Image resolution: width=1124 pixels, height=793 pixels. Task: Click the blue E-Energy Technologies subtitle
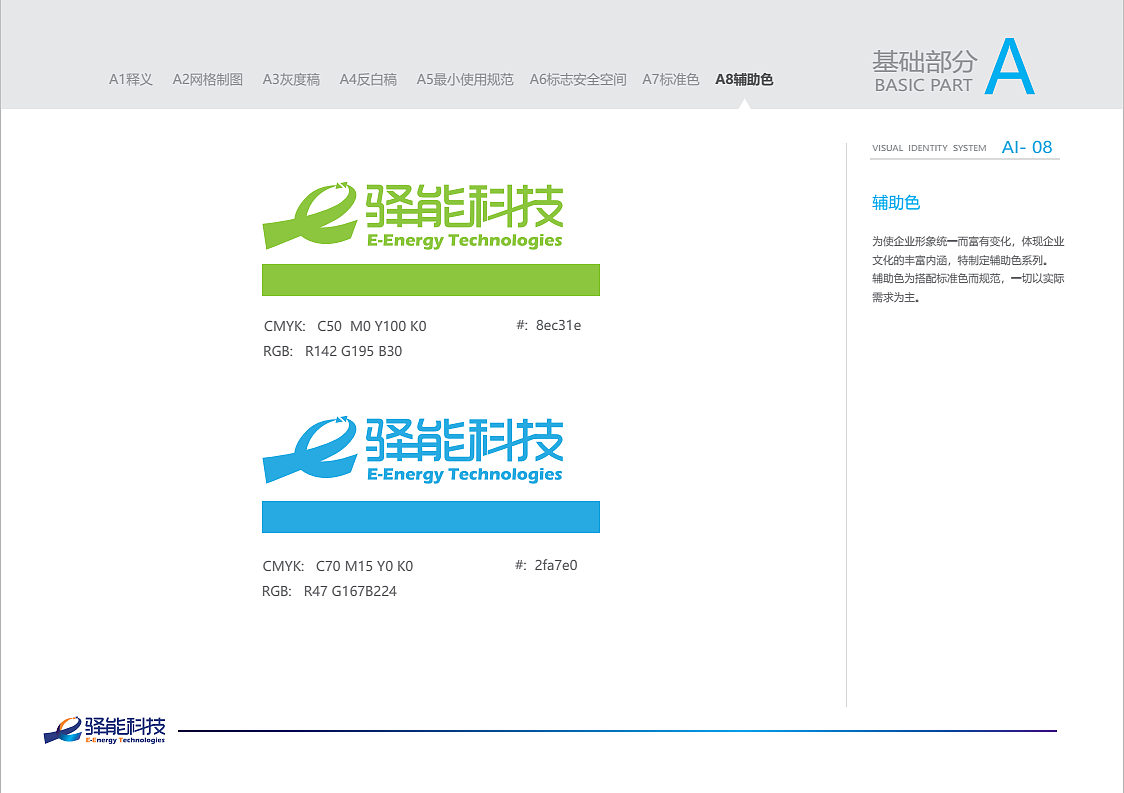tap(465, 475)
